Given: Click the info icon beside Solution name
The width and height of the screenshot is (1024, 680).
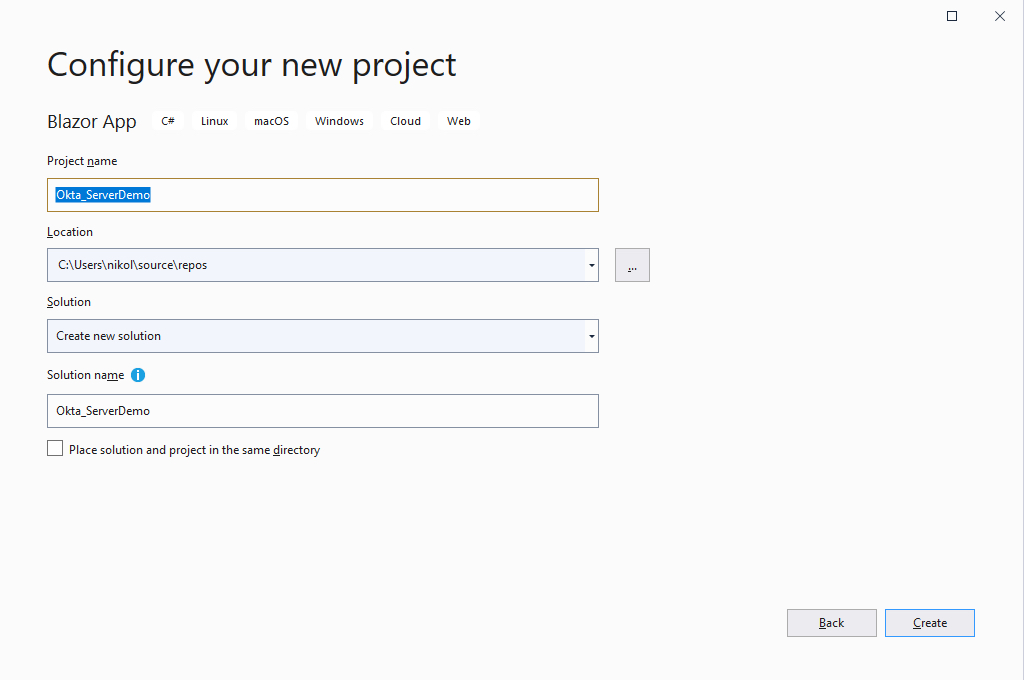Looking at the screenshot, I should point(138,375).
